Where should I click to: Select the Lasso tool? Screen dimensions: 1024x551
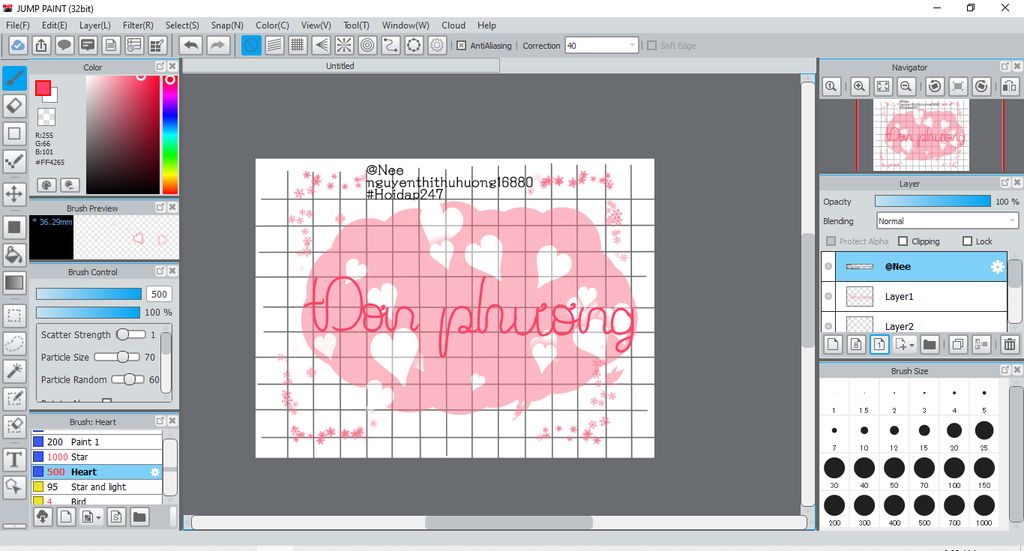click(x=14, y=343)
